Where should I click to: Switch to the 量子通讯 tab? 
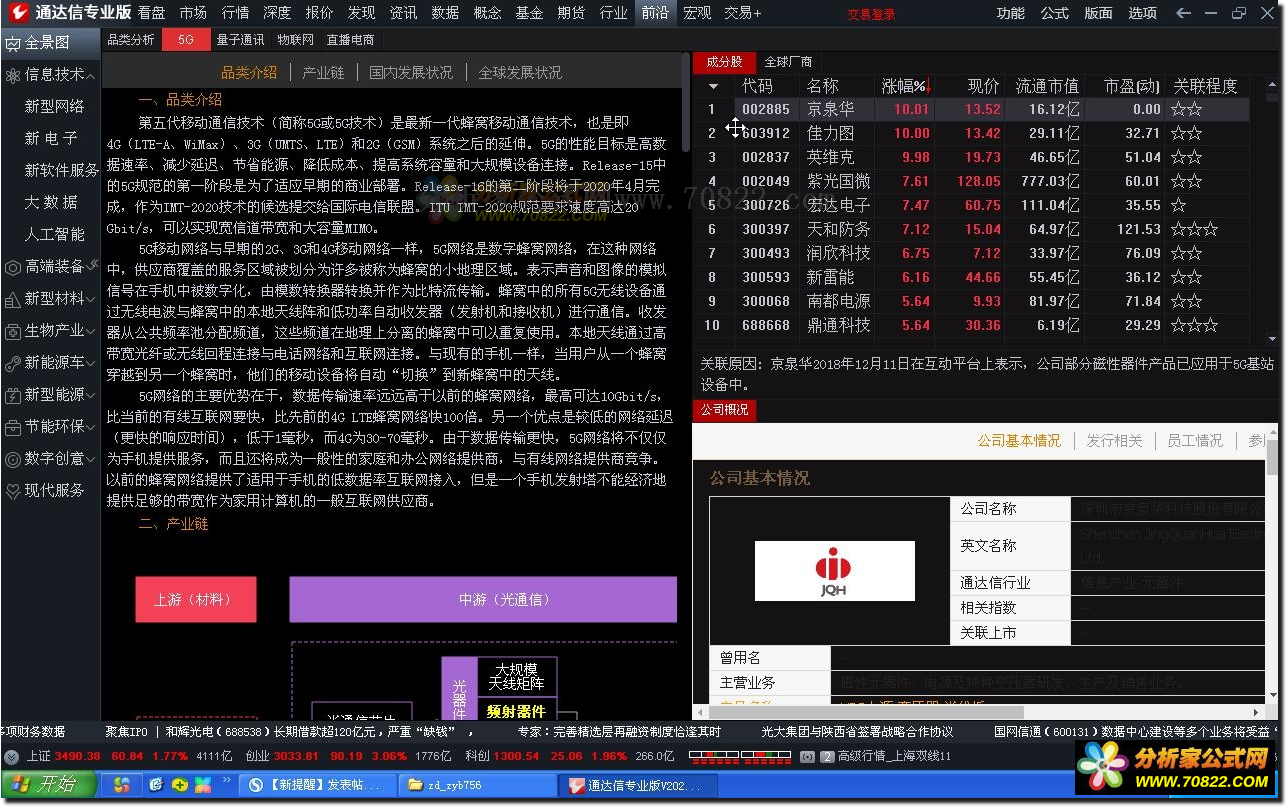coord(240,40)
